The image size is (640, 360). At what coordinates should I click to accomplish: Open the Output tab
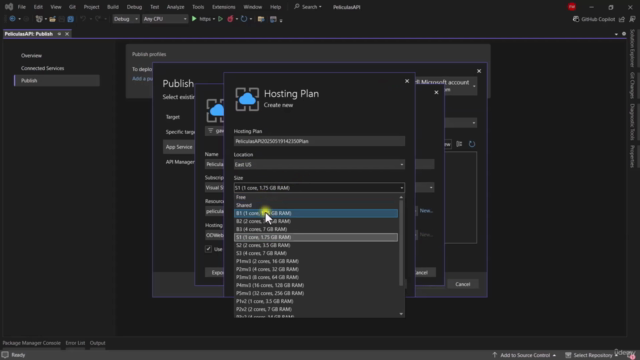tap(98, 343)
